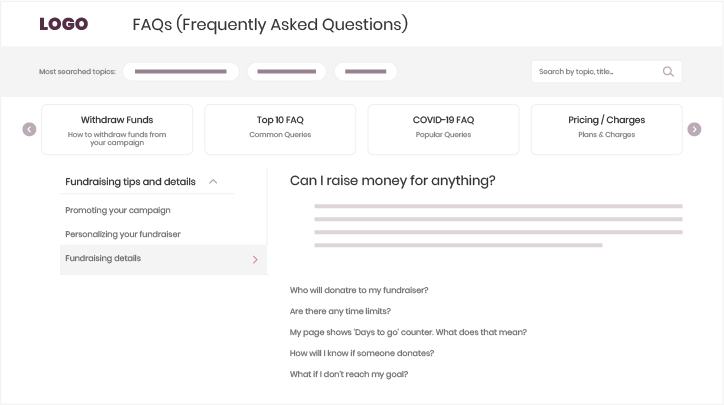Expand the 'Are there any time limits?' question
Screen dimensions: 724x405
340,311
